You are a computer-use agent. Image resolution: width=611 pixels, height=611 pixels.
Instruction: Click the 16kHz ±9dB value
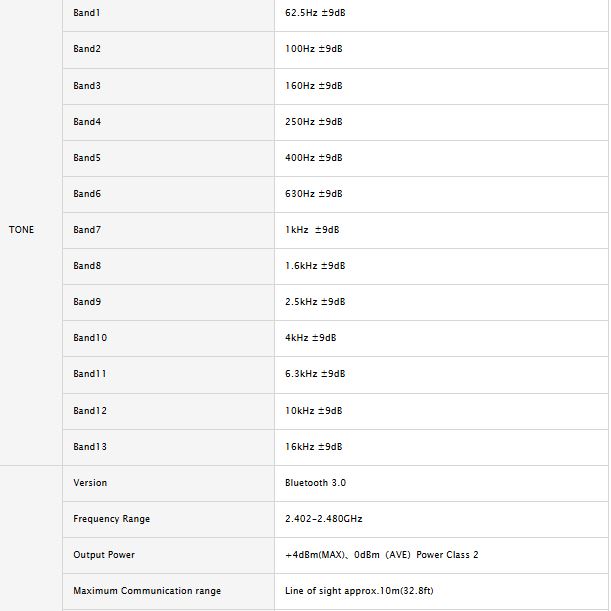click(x=314, y=447)
